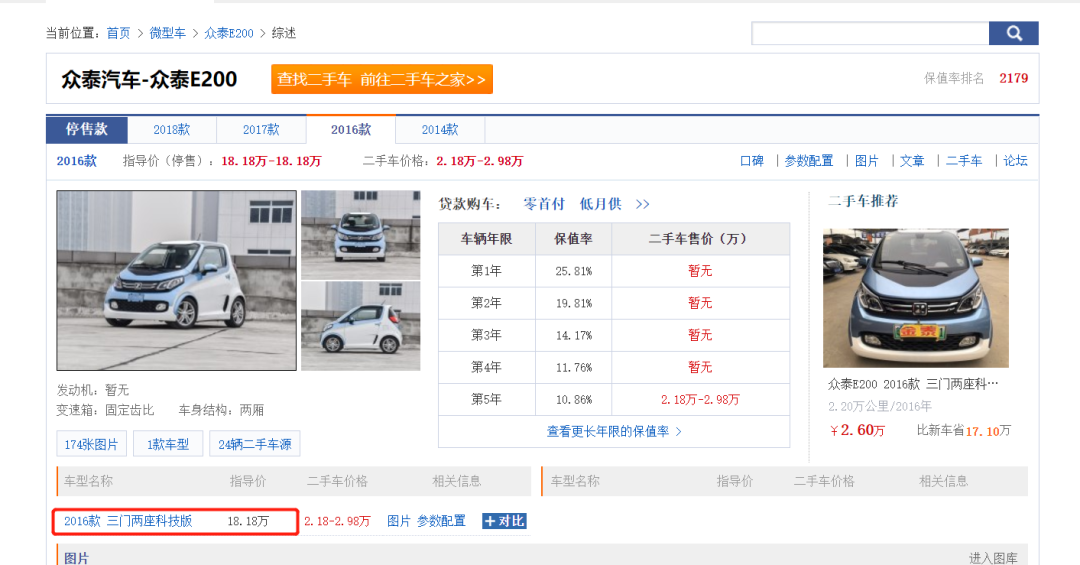Open the recommended used car photo
The image size is (1080, 565).
(x=916, y=298)
